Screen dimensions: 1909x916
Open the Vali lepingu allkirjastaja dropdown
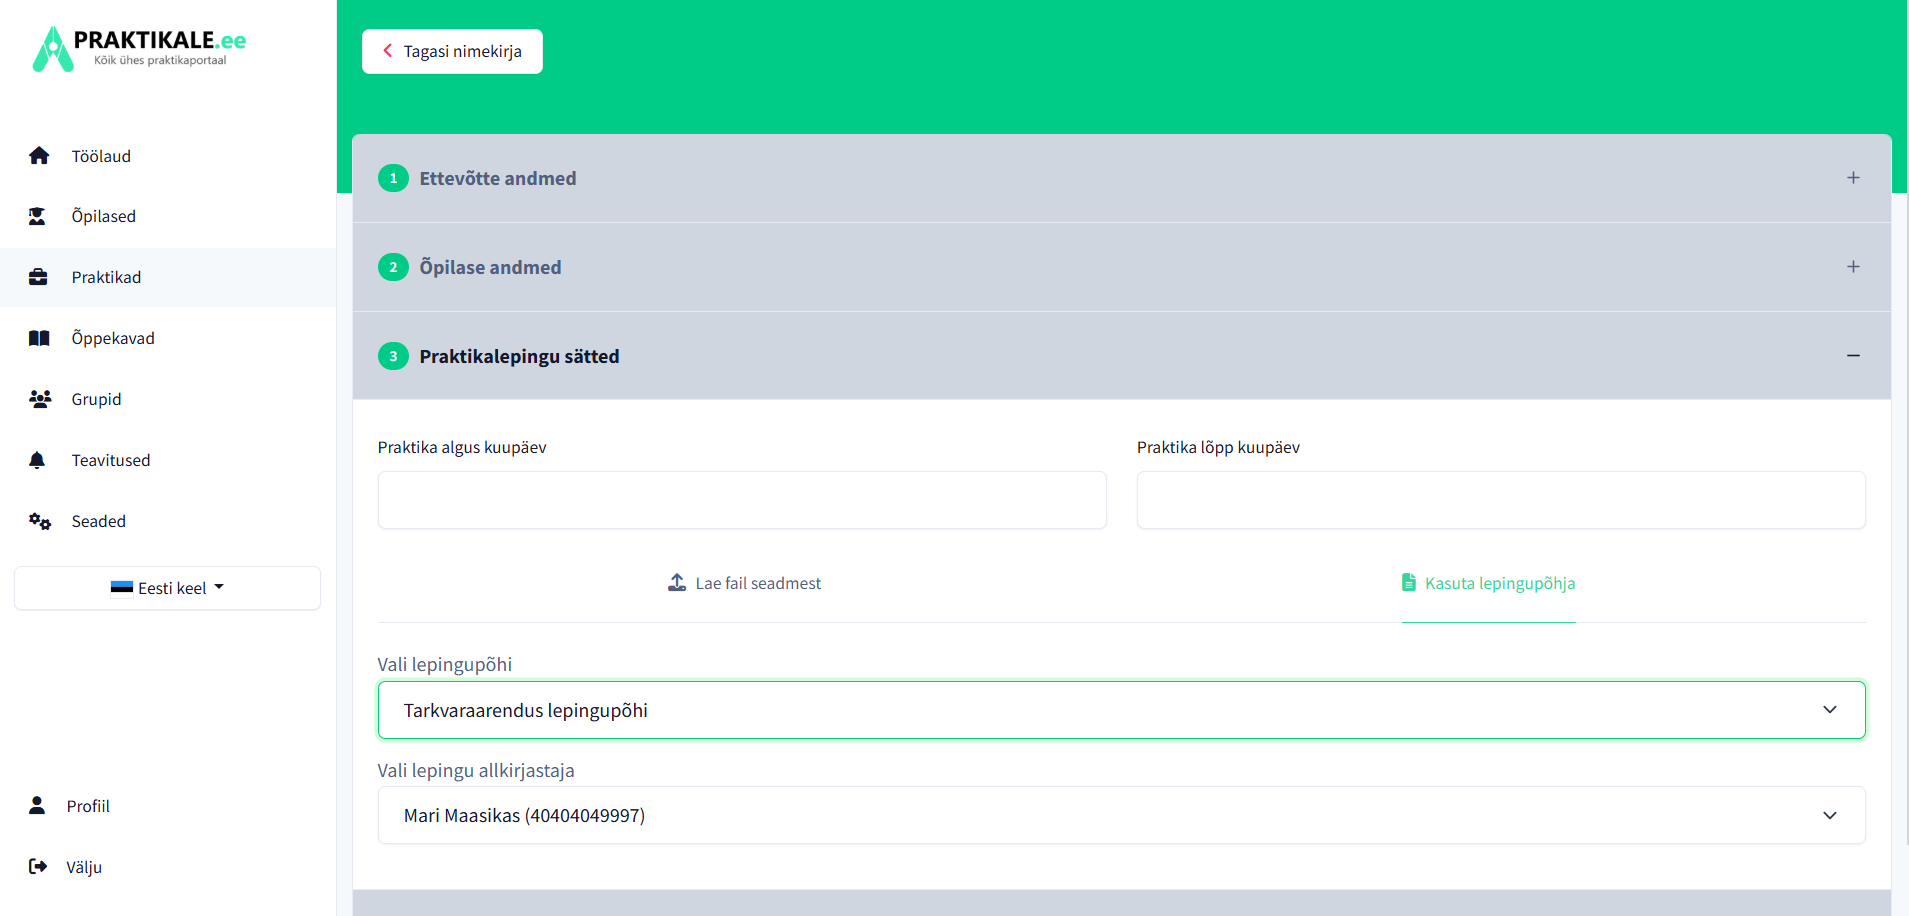[x=1121, y=815]
